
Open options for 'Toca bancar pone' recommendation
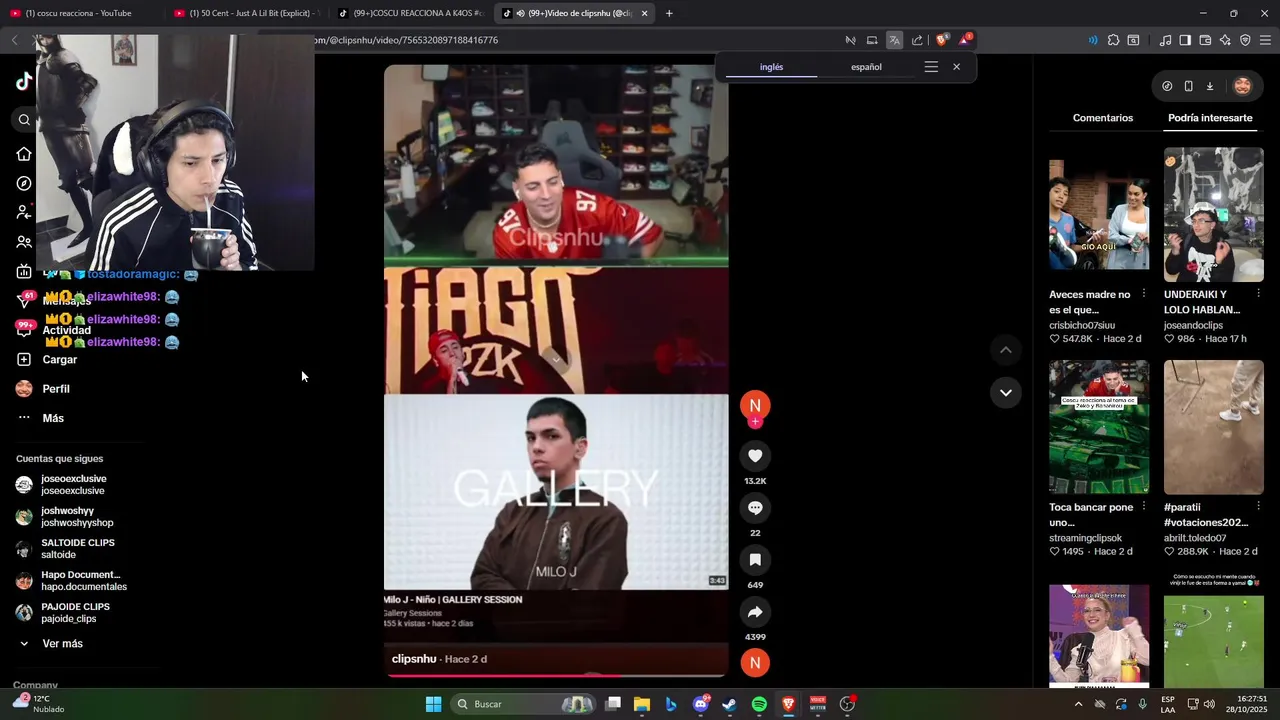1144,507
